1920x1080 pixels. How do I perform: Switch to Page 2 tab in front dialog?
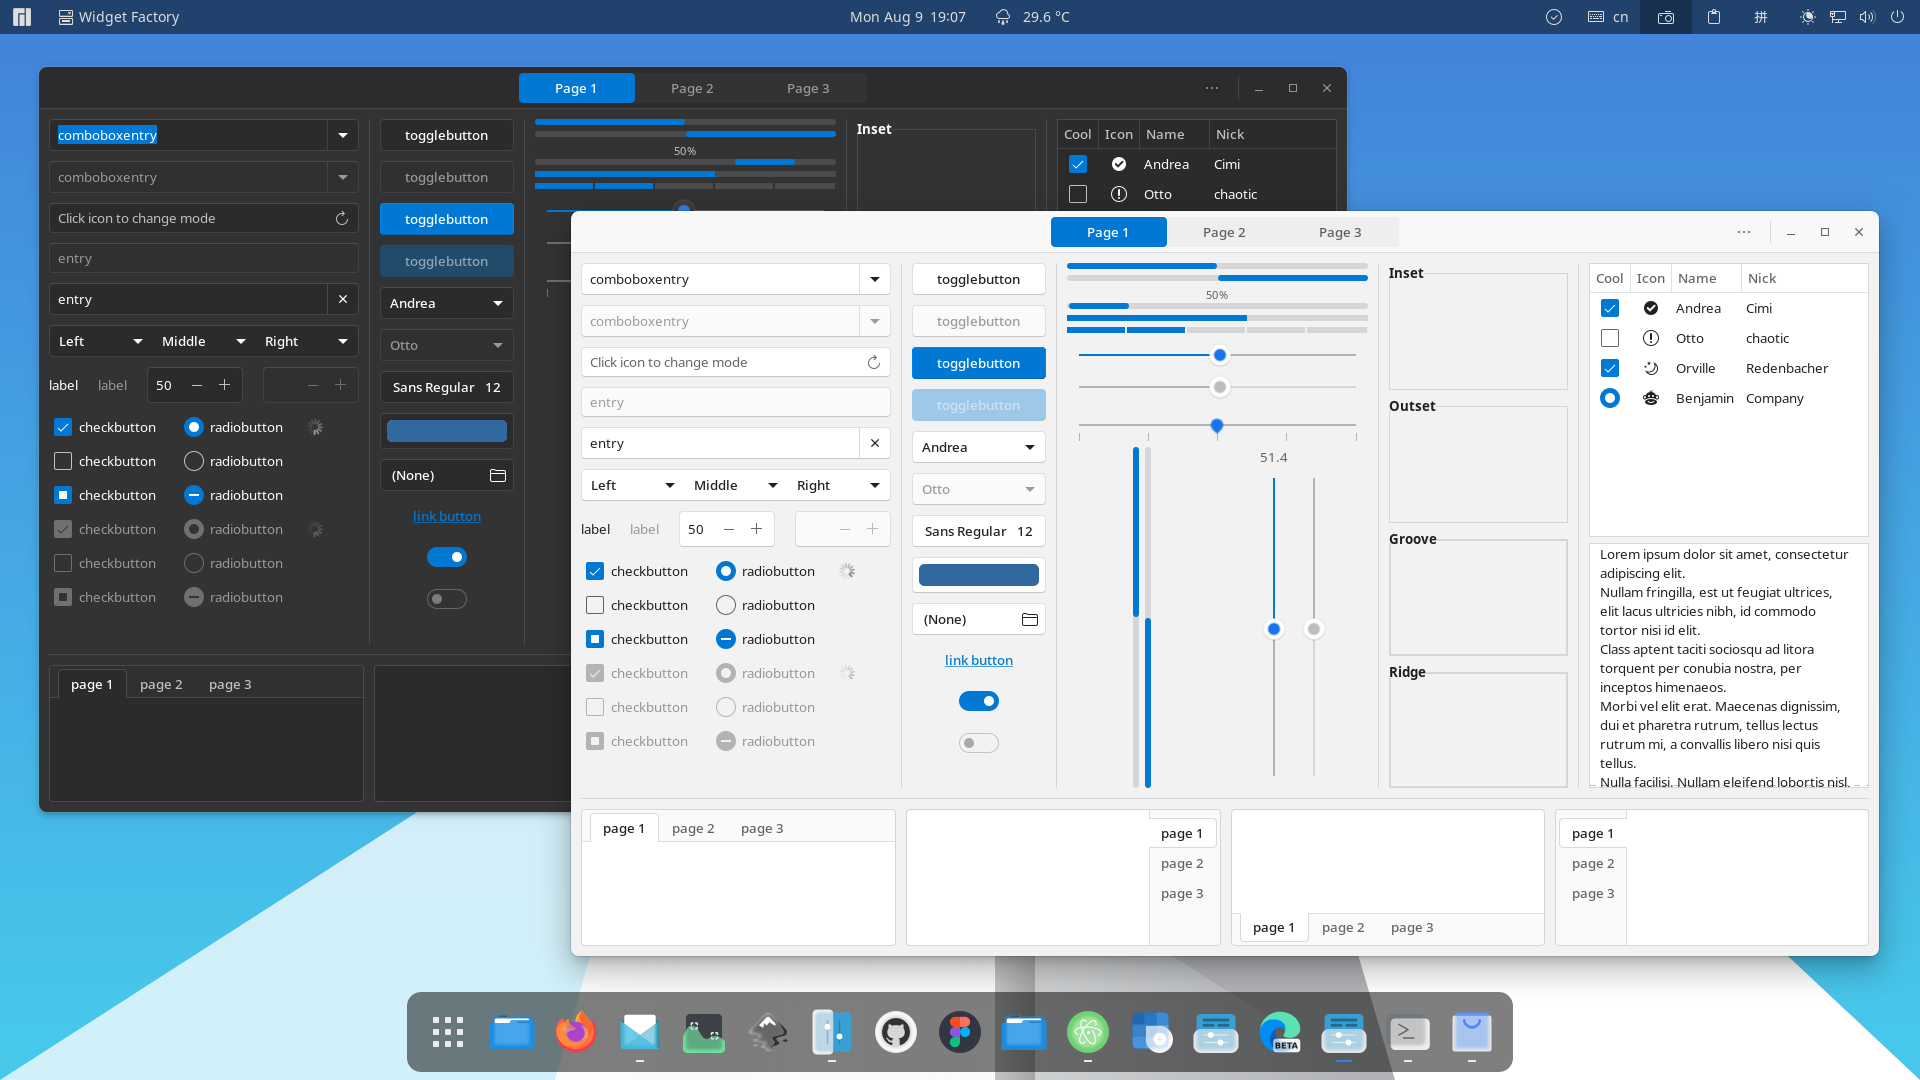[x=1224, y=232]
